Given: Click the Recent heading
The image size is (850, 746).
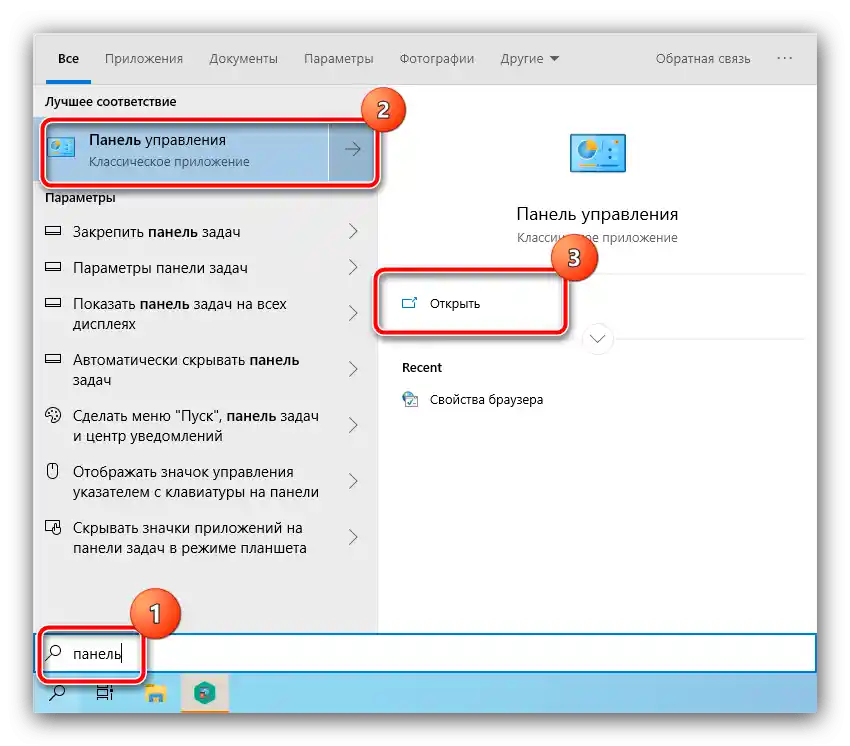Looking at the screenshot, I should (x=422, y=368).
